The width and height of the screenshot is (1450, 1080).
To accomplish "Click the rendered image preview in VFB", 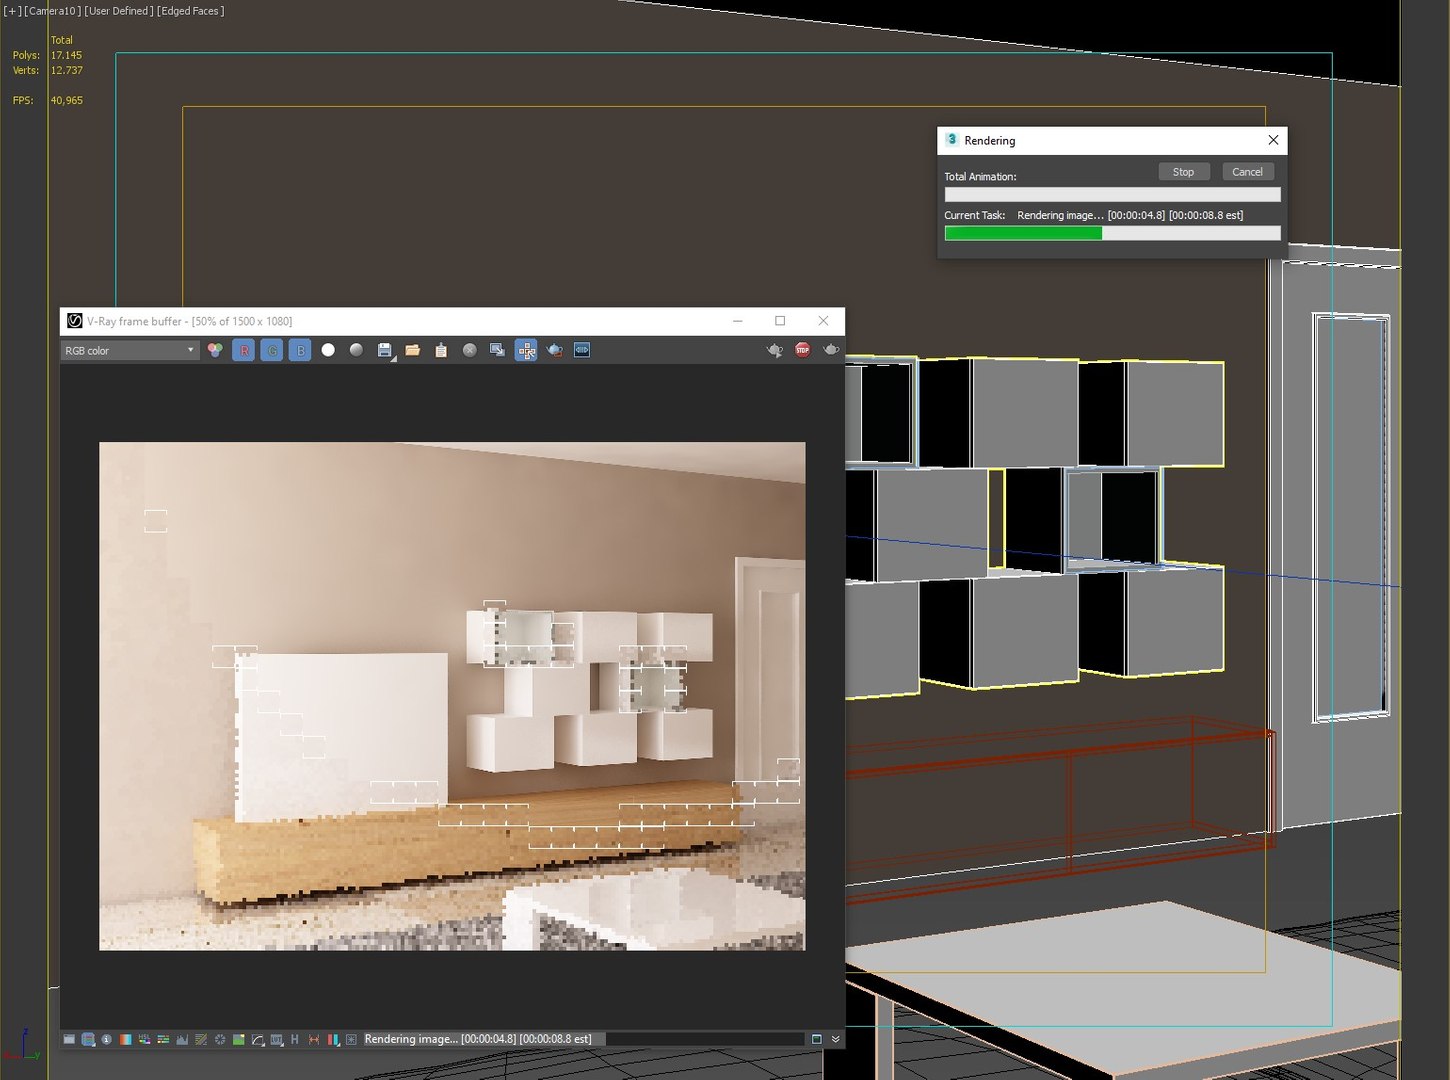I will [452, 696].
